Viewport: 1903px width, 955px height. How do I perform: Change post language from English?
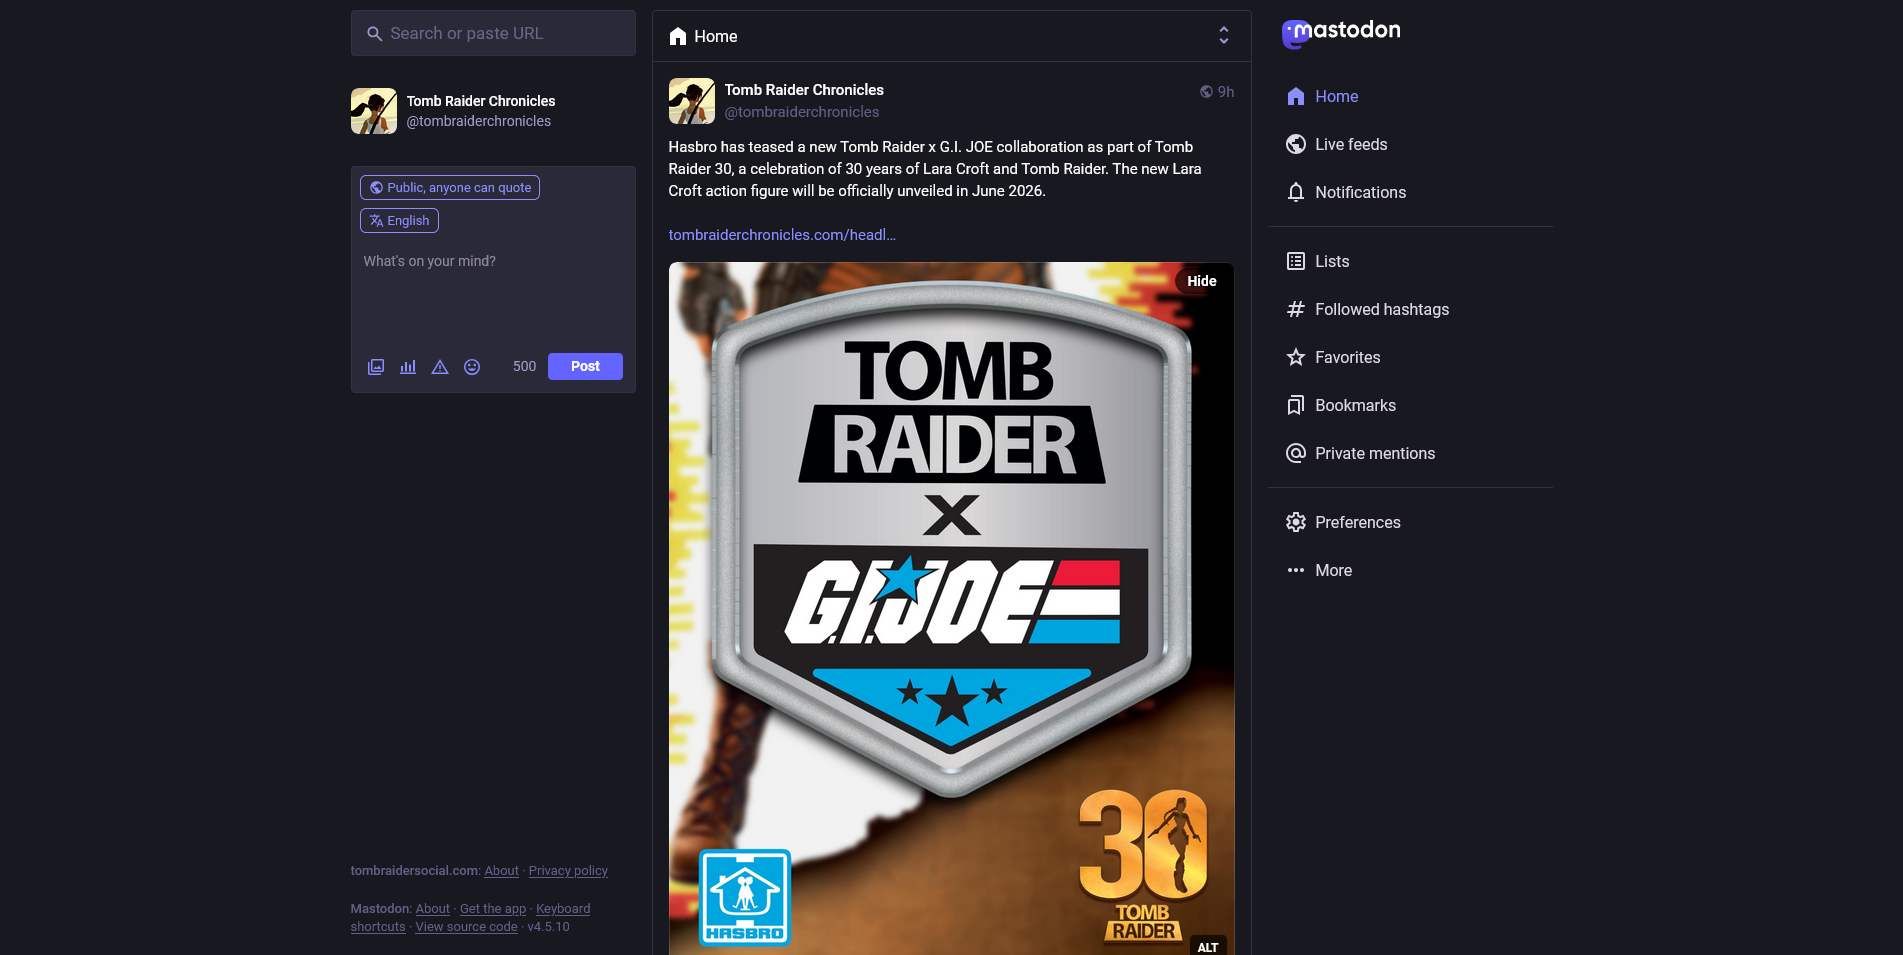point(399,221)
